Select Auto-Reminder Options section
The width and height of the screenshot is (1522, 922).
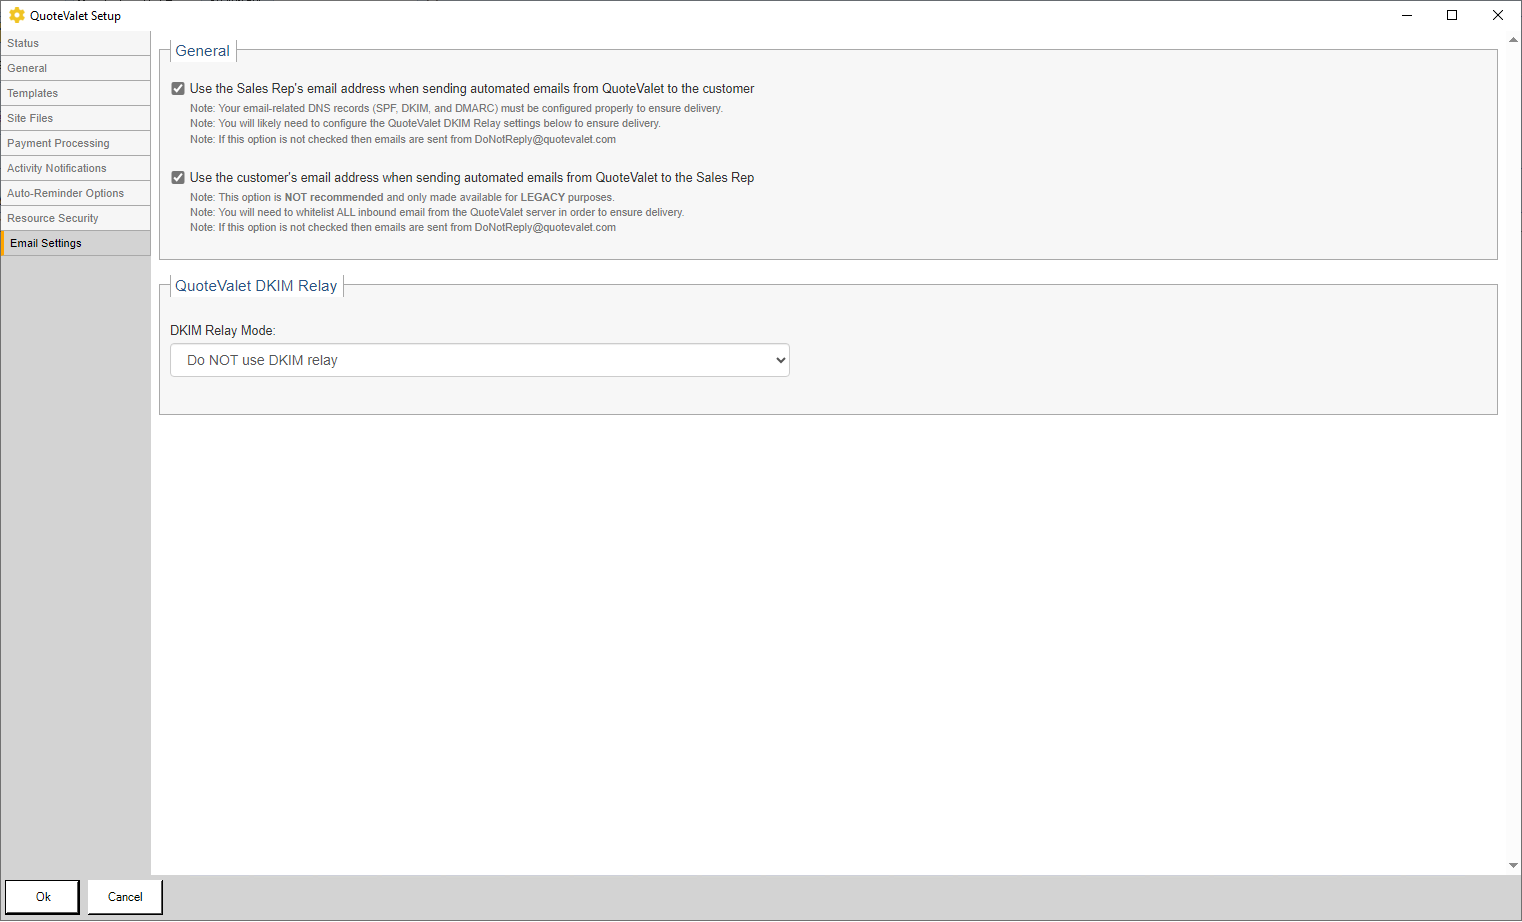[75, 193]
